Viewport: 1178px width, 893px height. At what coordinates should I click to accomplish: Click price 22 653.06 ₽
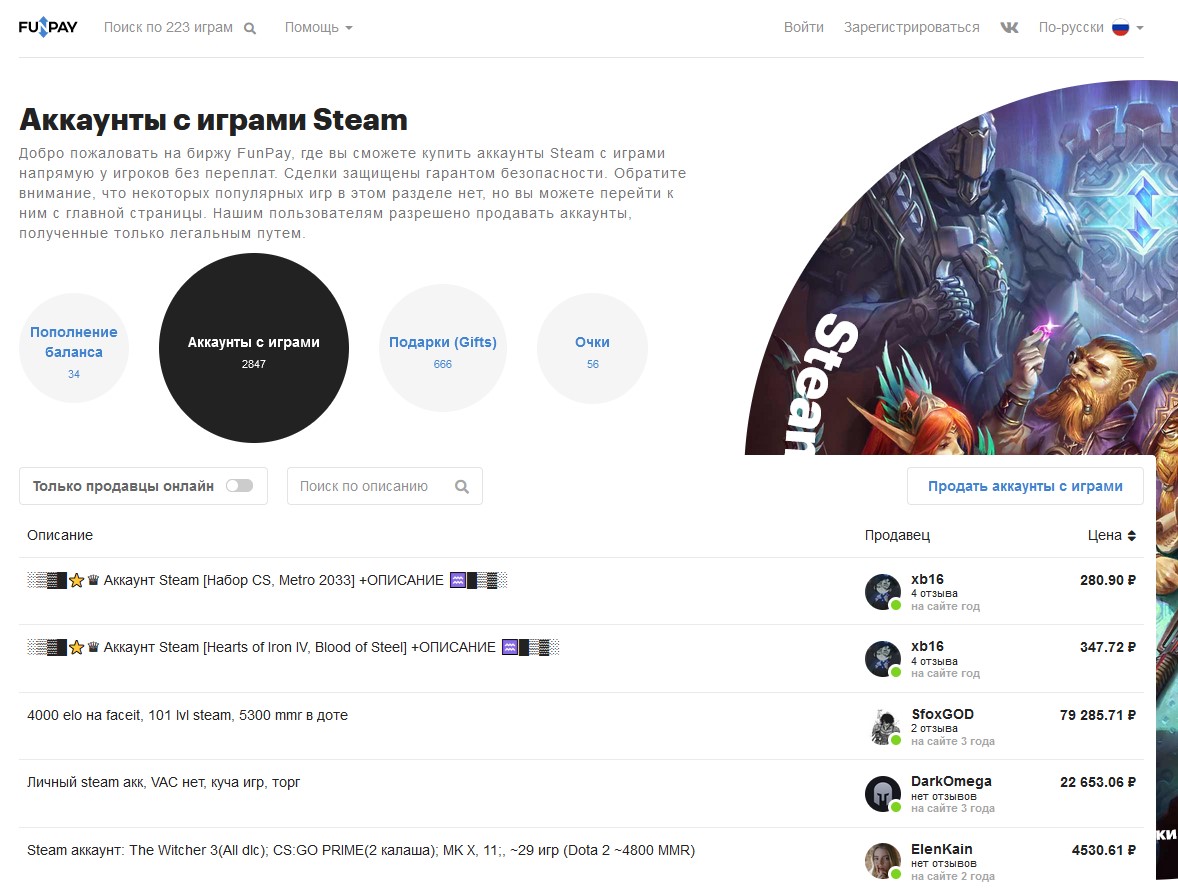[1098, 783]
